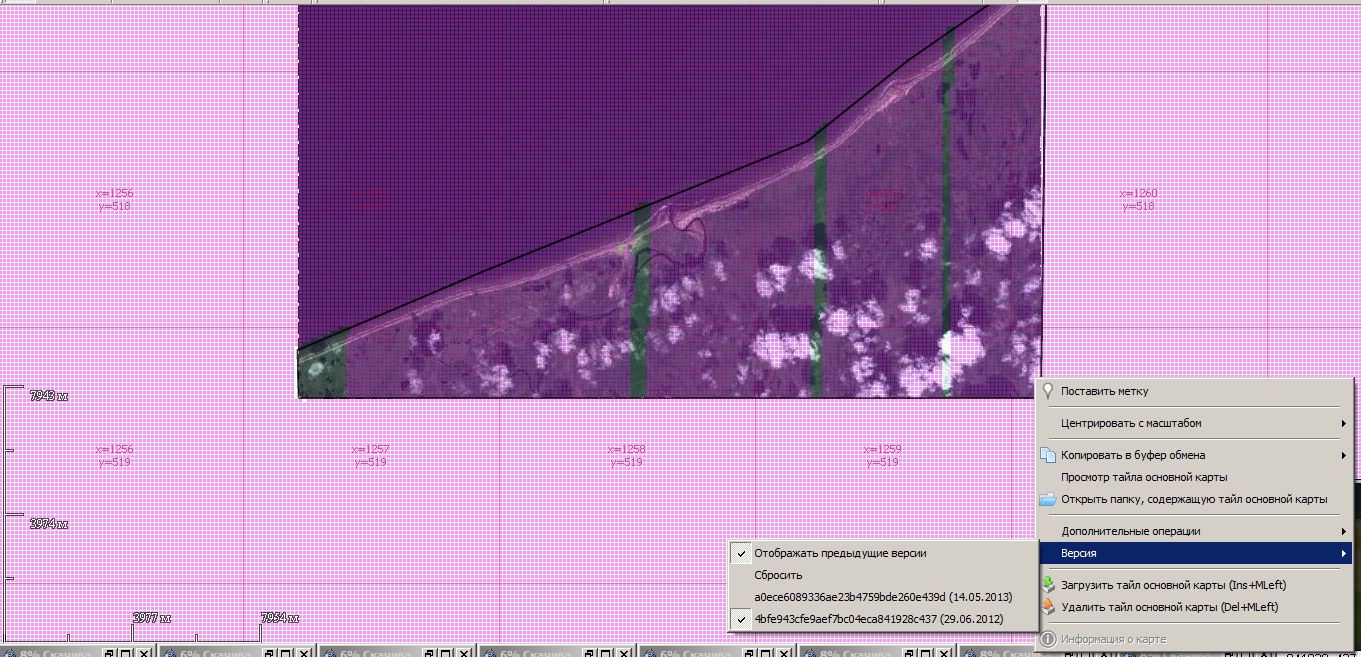Click the info icon beside "Информация о карте"
1361x657 pixels.
1047,639
